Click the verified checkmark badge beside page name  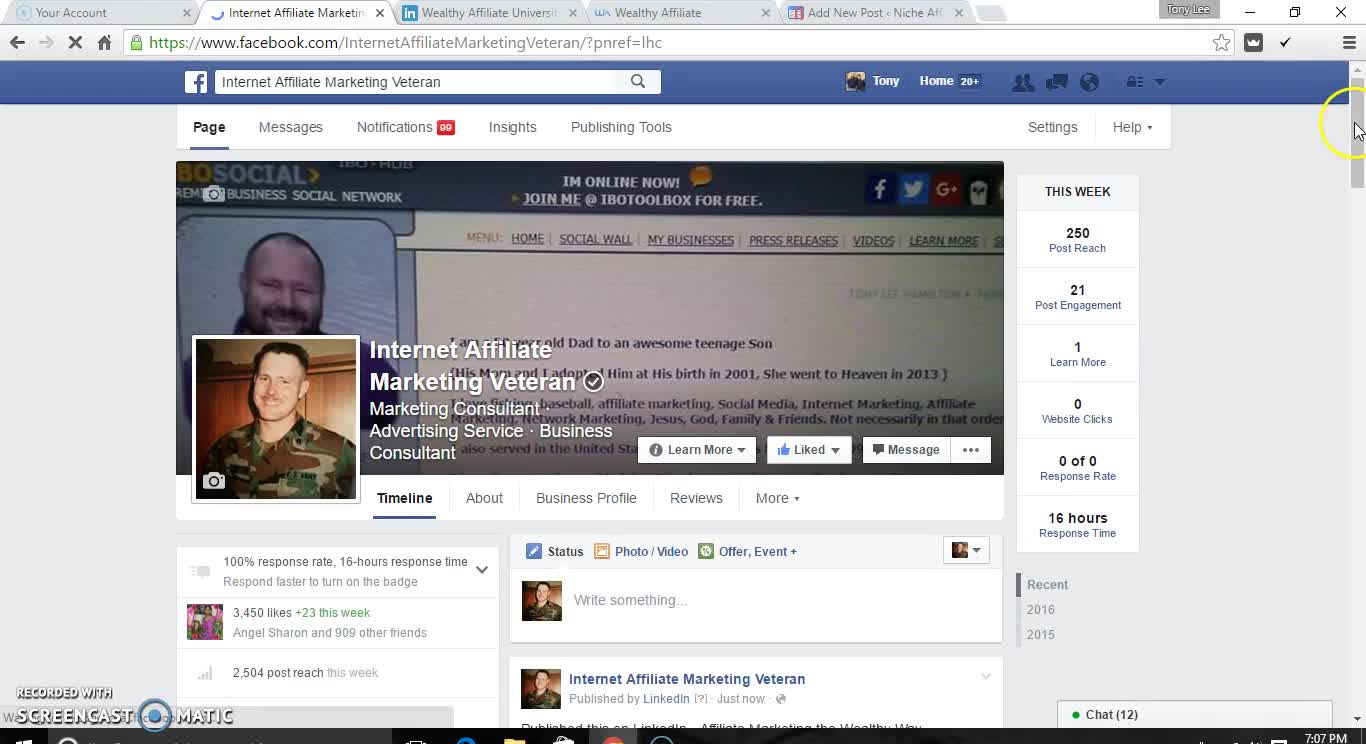pos(593,382)
